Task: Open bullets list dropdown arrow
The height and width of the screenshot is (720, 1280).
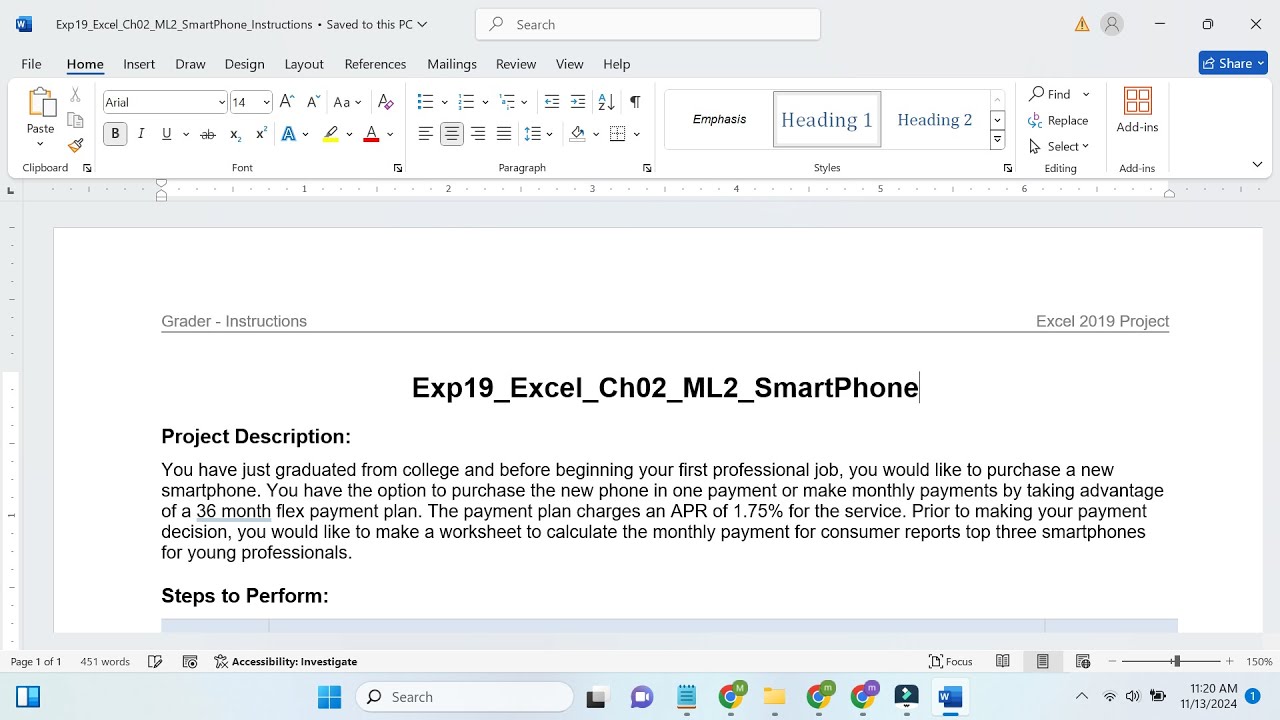Action: pyautogui.click(x=445, y=102)
